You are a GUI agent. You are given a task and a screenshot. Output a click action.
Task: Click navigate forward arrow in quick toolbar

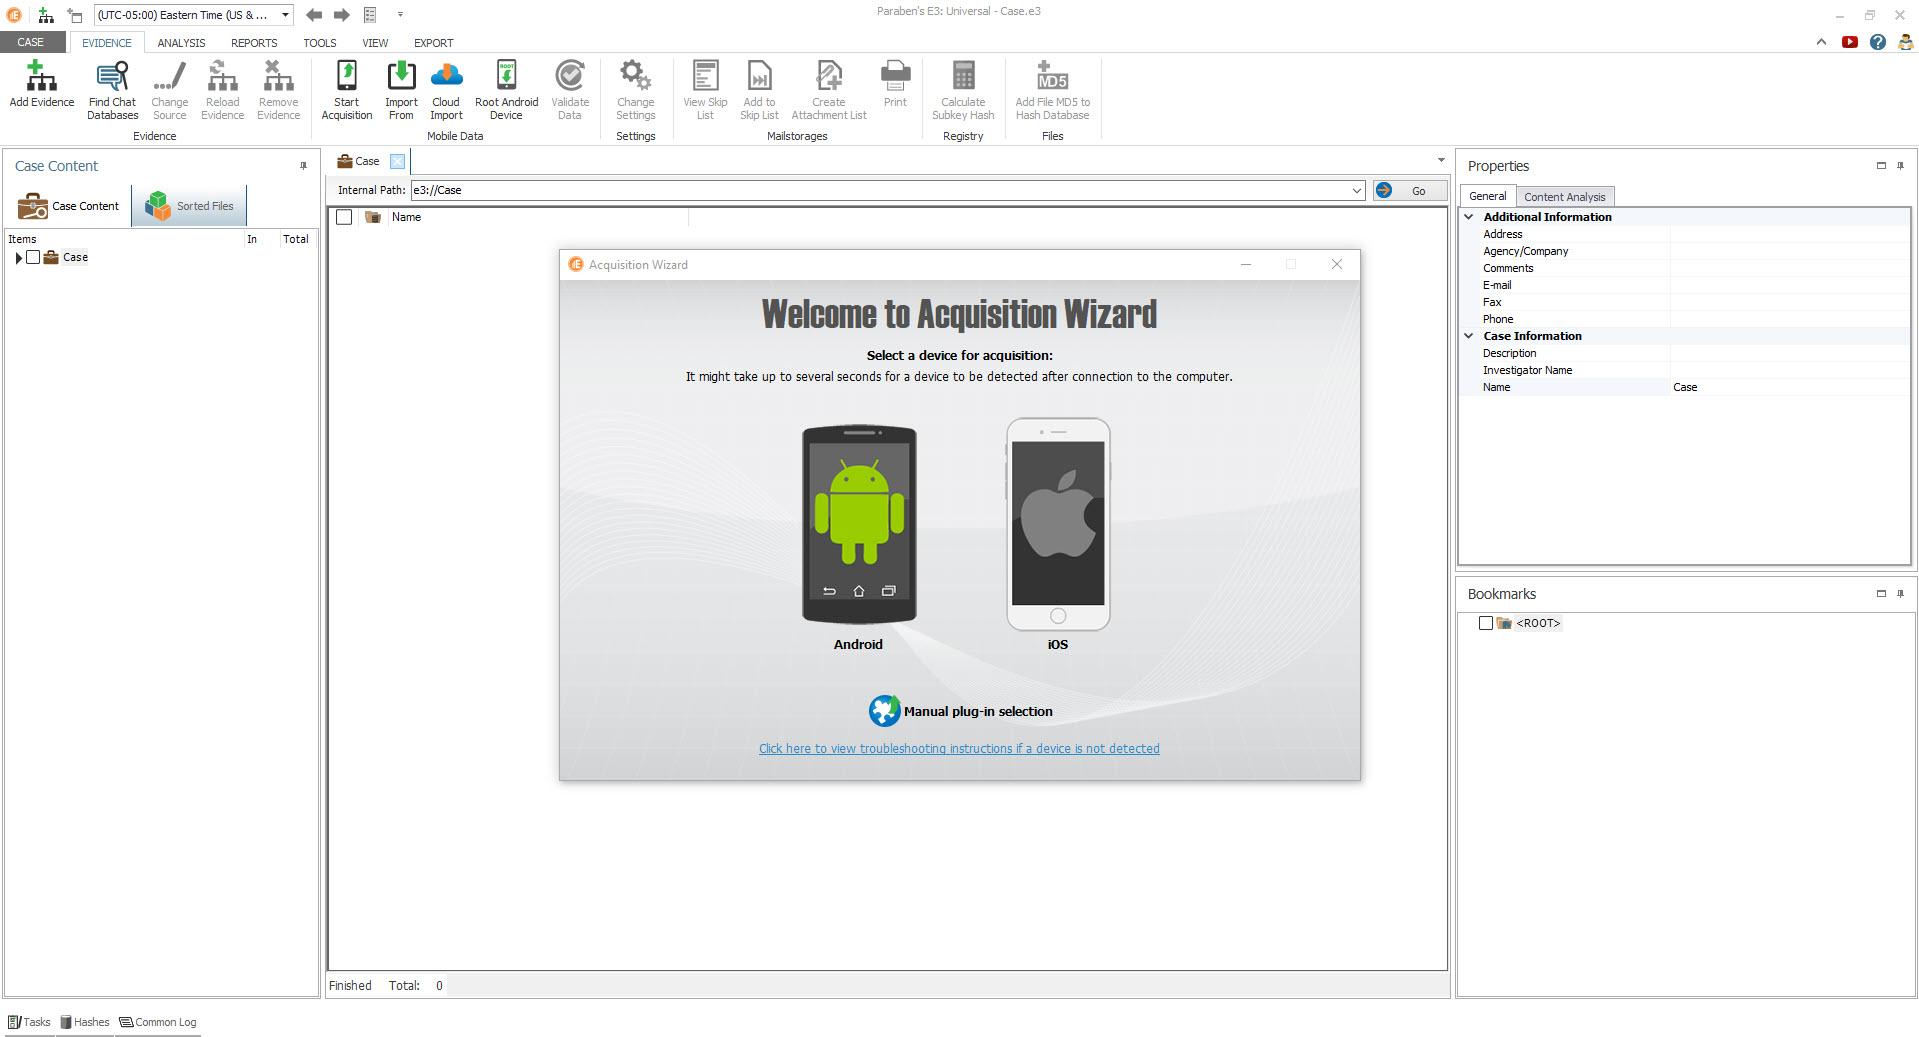click(x=342, y=15)
